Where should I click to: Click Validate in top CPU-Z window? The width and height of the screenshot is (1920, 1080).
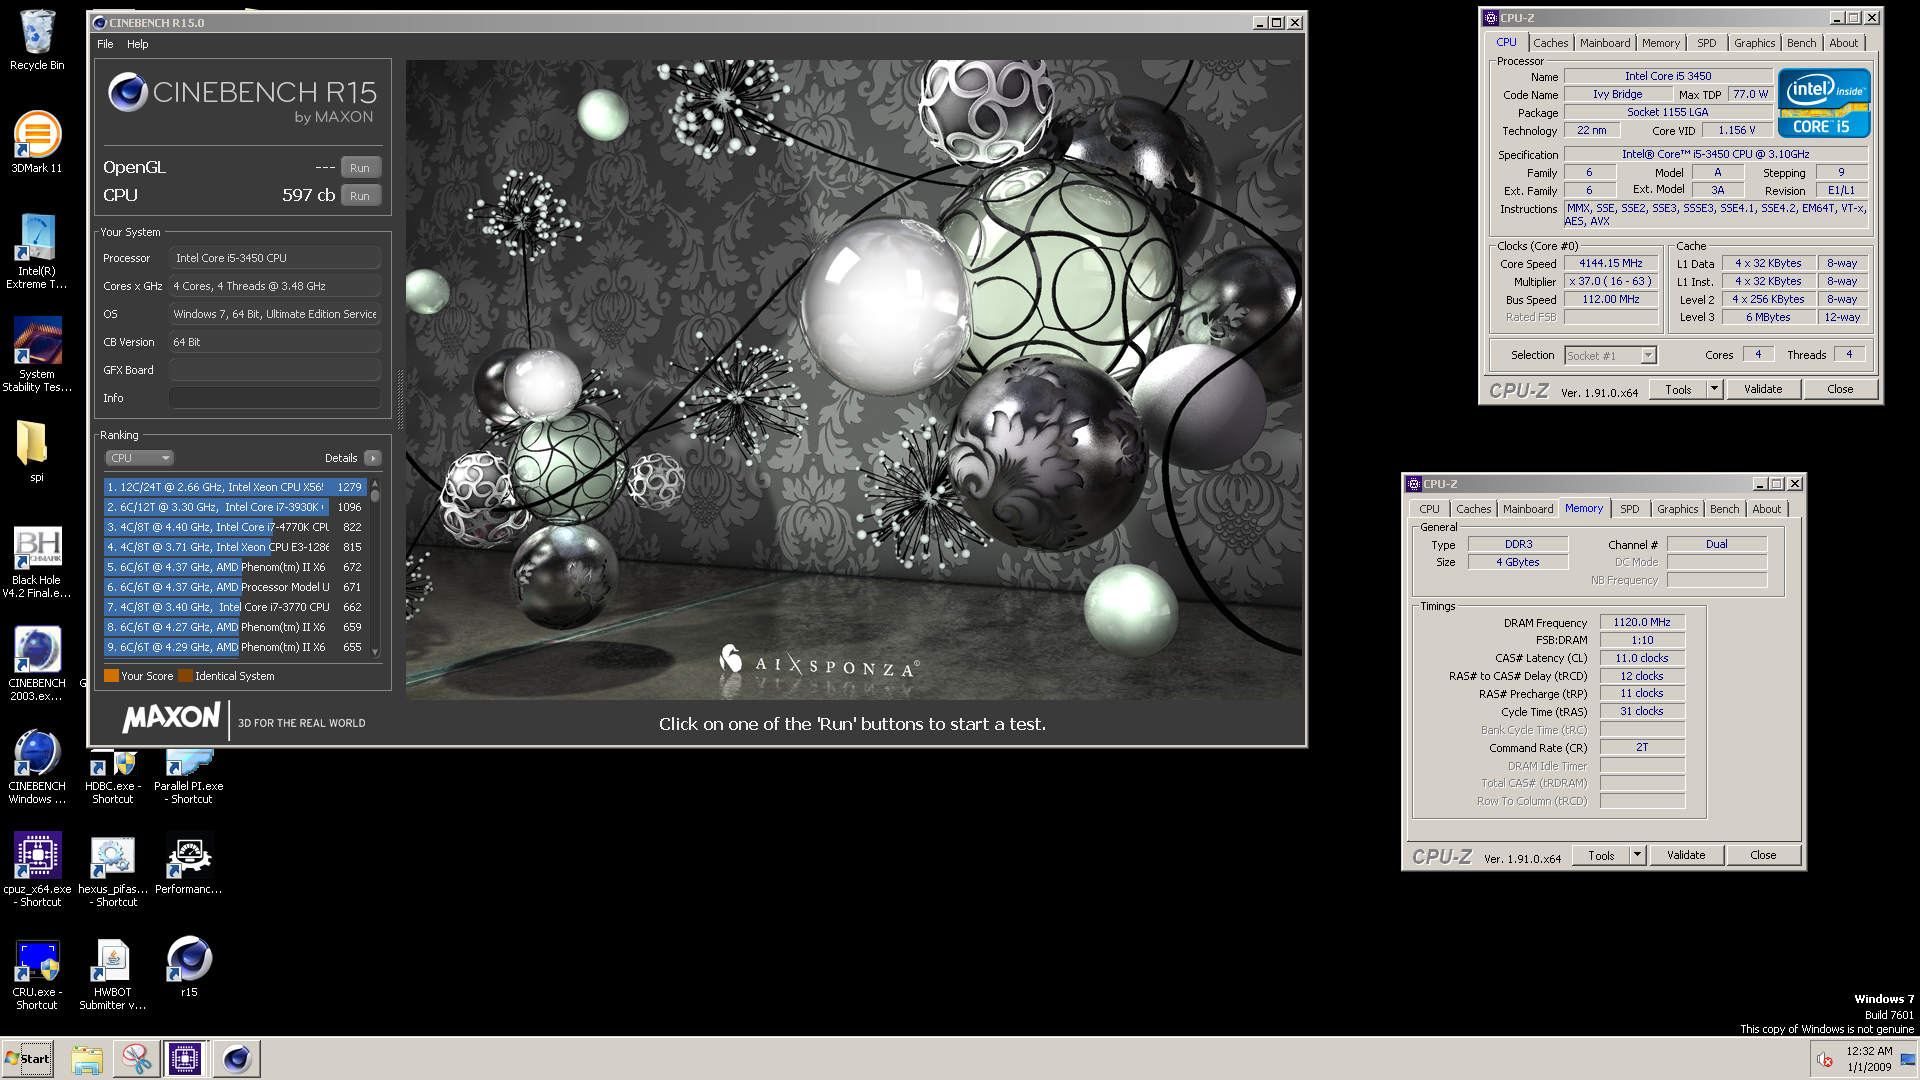(x=1763, y=390)
